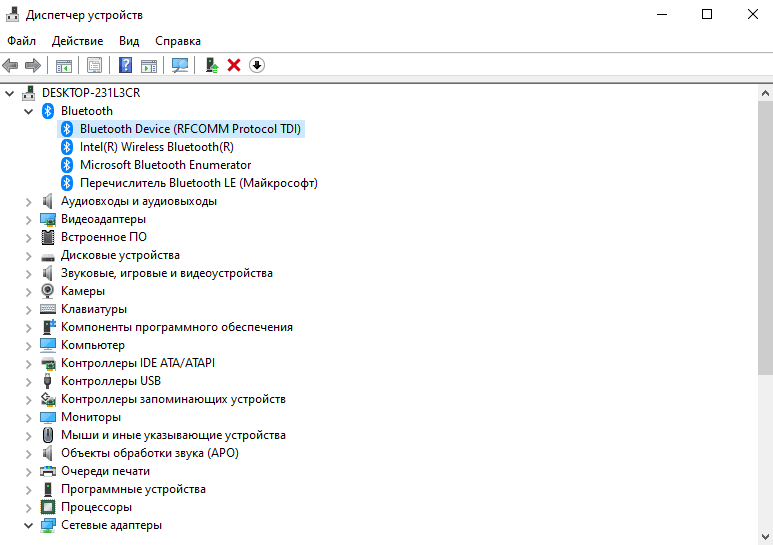Image resolution: width=773 pixels, height=545 pixels.
Task: Toggle the action pane toolbar icon
Action: tap(149, 65)
